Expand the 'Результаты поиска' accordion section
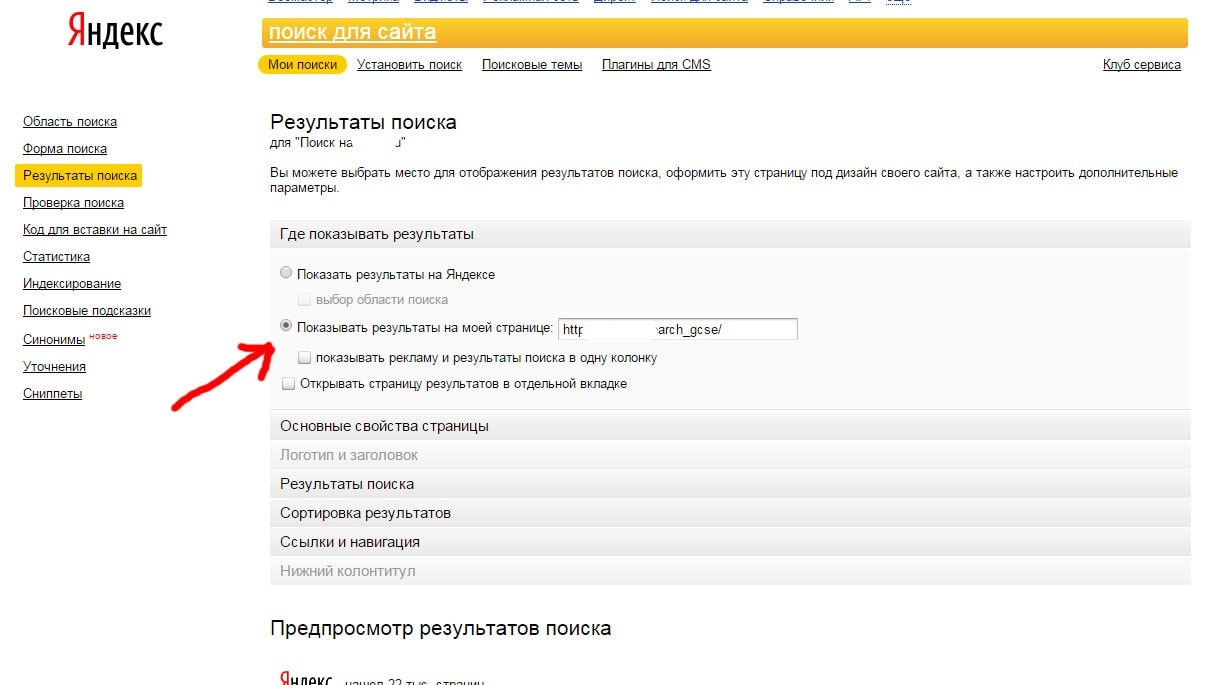The image size is (1232, 685). 730,484
